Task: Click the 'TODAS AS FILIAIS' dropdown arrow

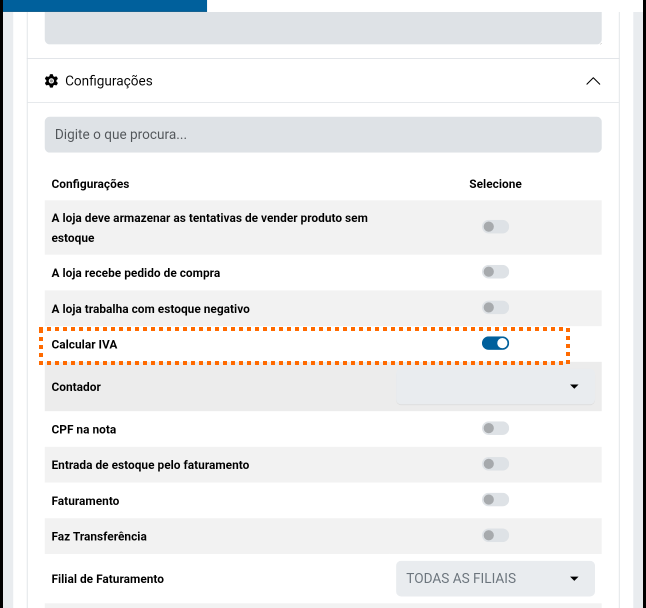Action: [574, 578]
